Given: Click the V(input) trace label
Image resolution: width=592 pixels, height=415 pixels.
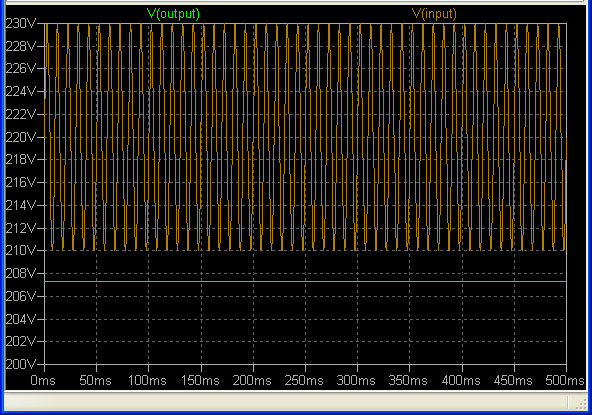Looking at the screenshot, I should click(434, 14).
